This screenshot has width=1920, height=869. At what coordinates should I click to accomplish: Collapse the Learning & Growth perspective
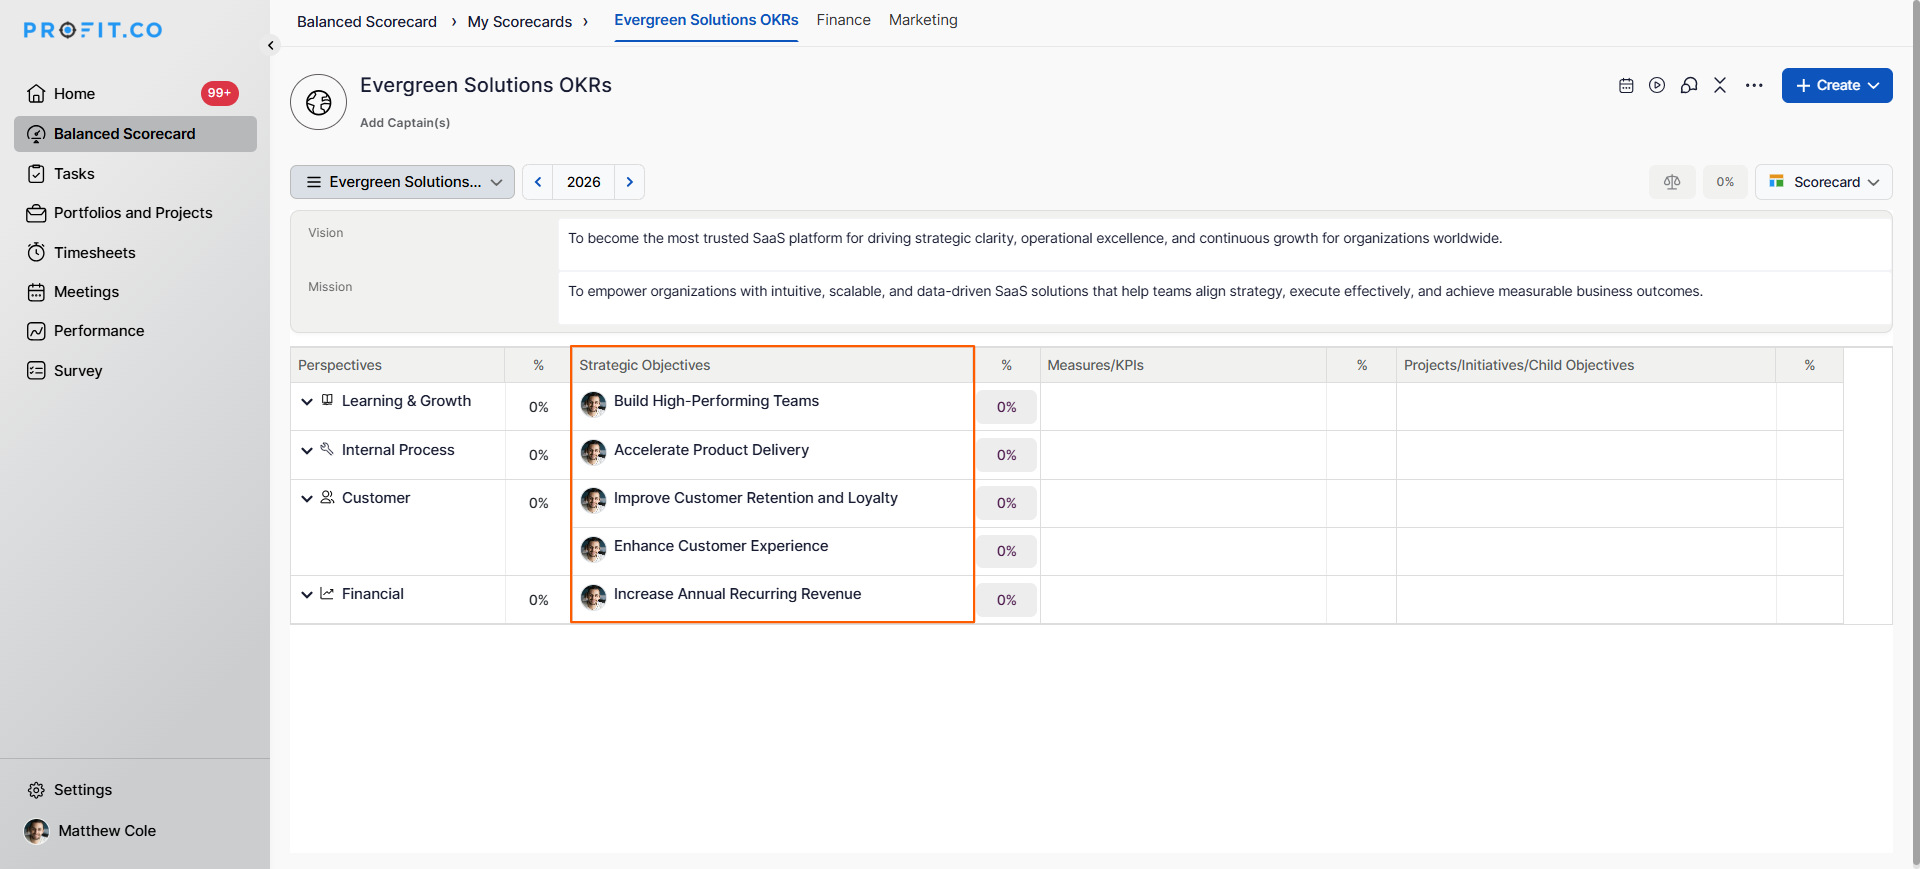307,402
